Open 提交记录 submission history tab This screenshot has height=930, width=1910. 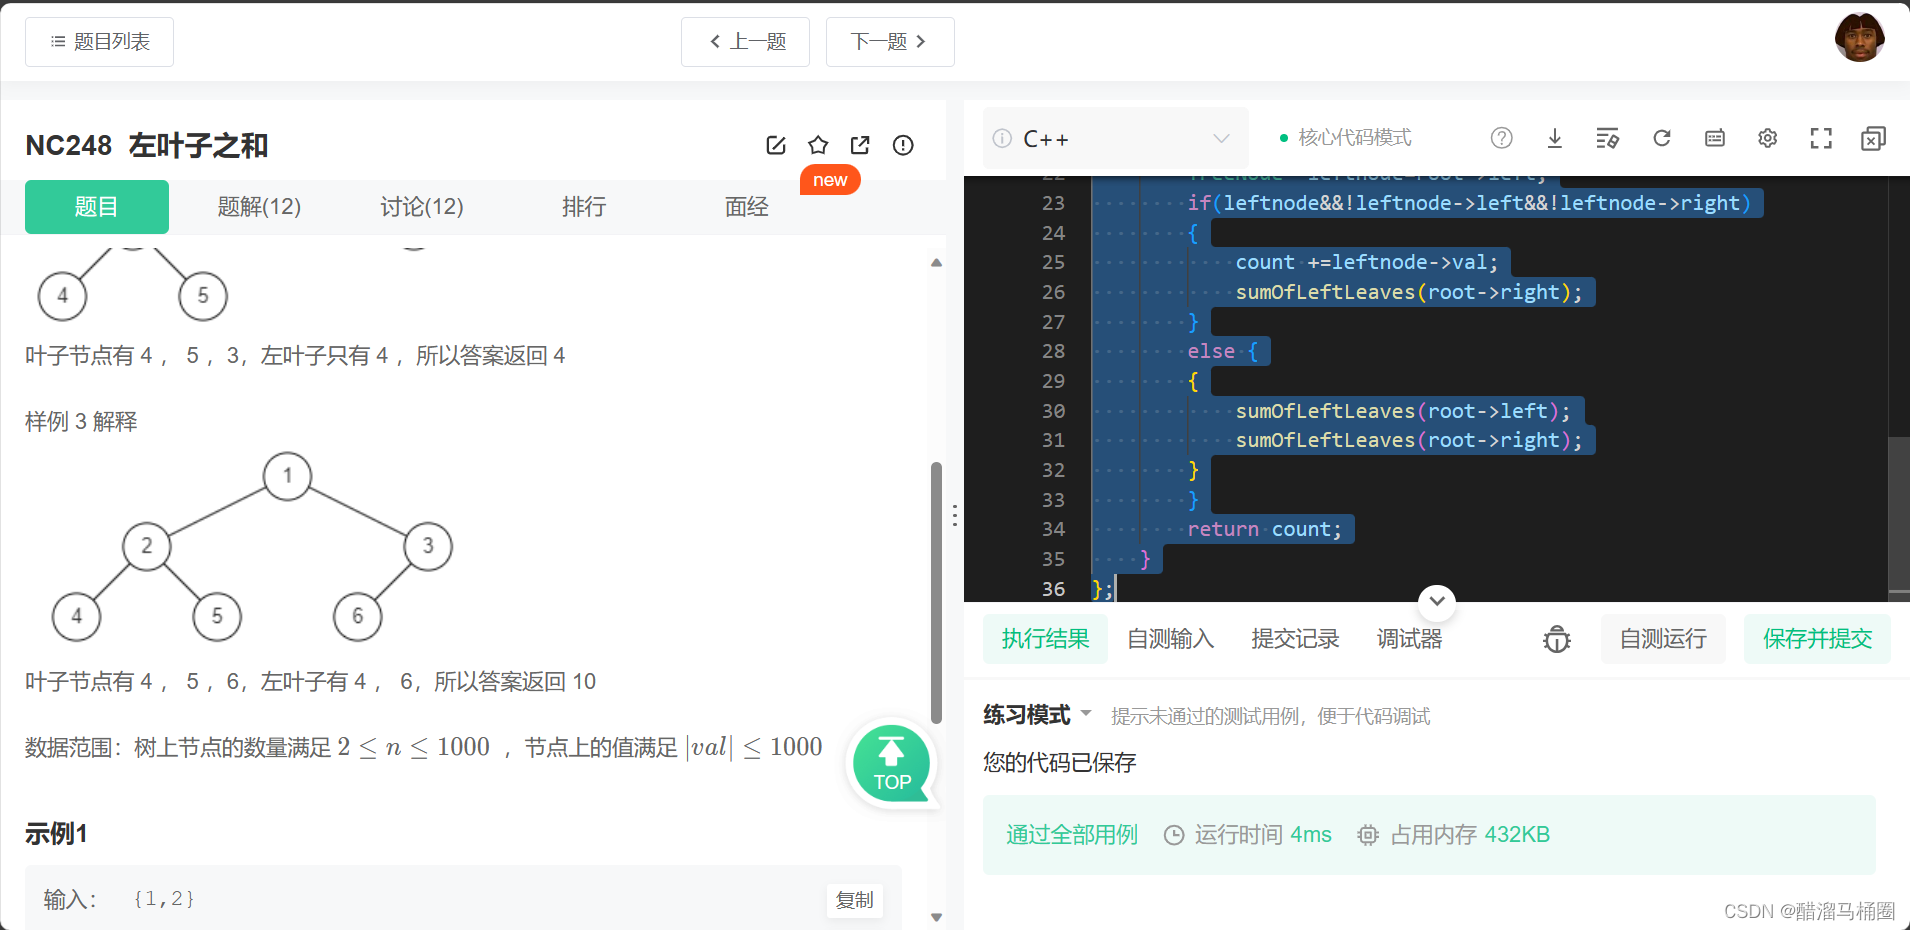tap(1295, 639)
